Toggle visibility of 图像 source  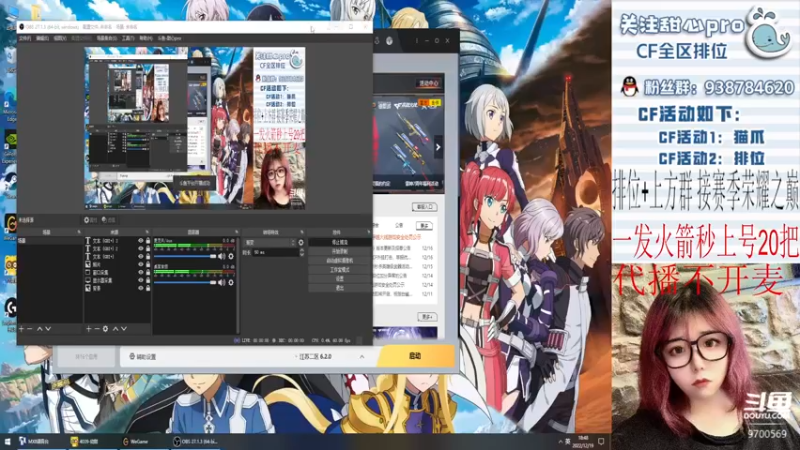[141, 264]
